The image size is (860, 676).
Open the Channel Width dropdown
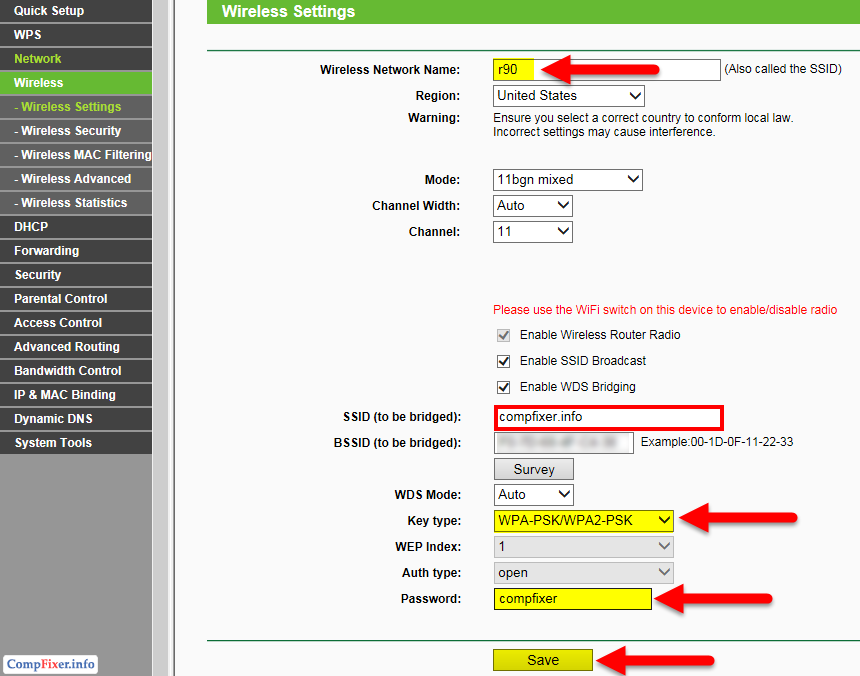click(x=533, y=206)
